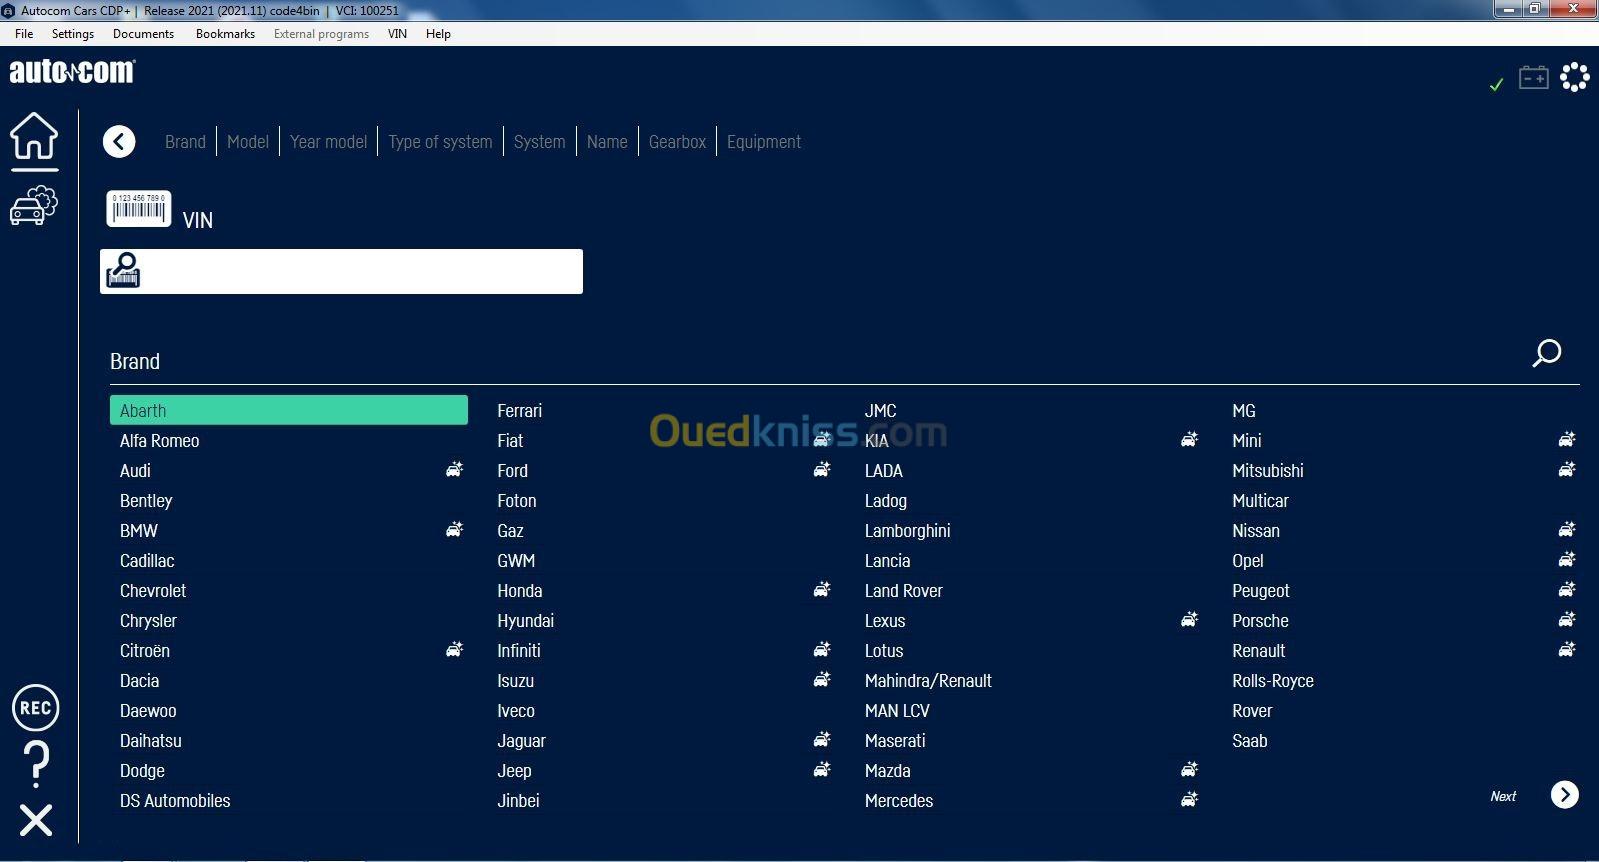The image size is (1599, 862).
Task: Click the battery voltage icon
Action: pos(1534,77)
